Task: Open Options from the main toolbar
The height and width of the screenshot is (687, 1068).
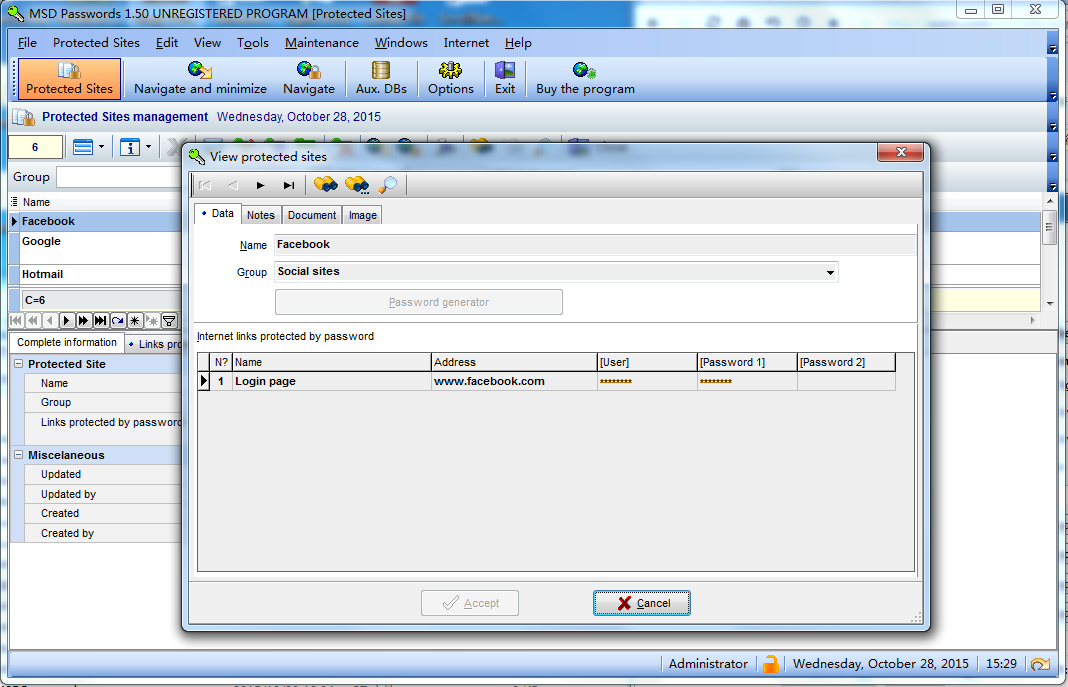Action: [450, 79]
